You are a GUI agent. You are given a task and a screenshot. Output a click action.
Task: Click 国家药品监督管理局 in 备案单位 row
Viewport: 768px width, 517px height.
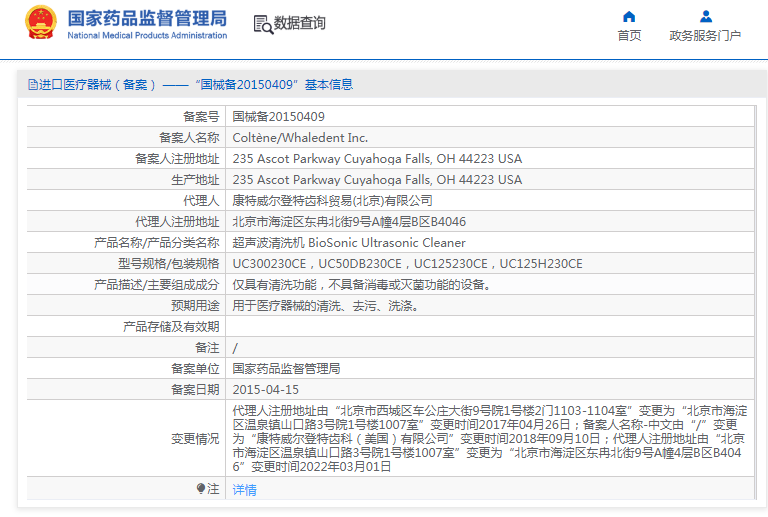(x=287, y=369)
